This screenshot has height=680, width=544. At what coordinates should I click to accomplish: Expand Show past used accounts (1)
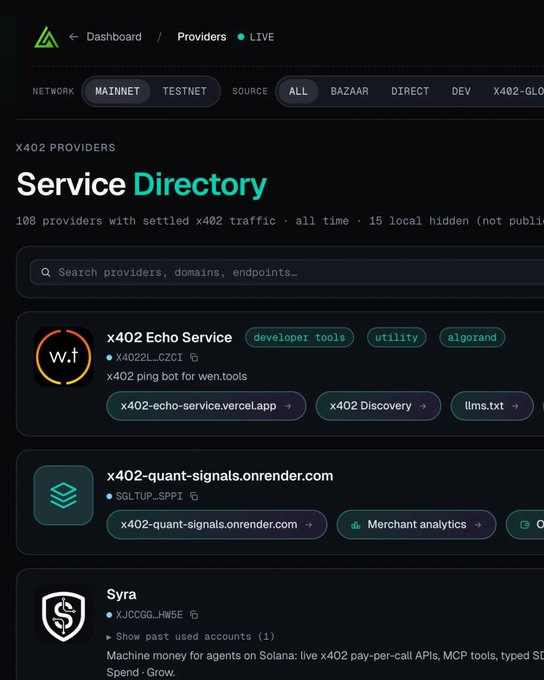coord(190,636)
